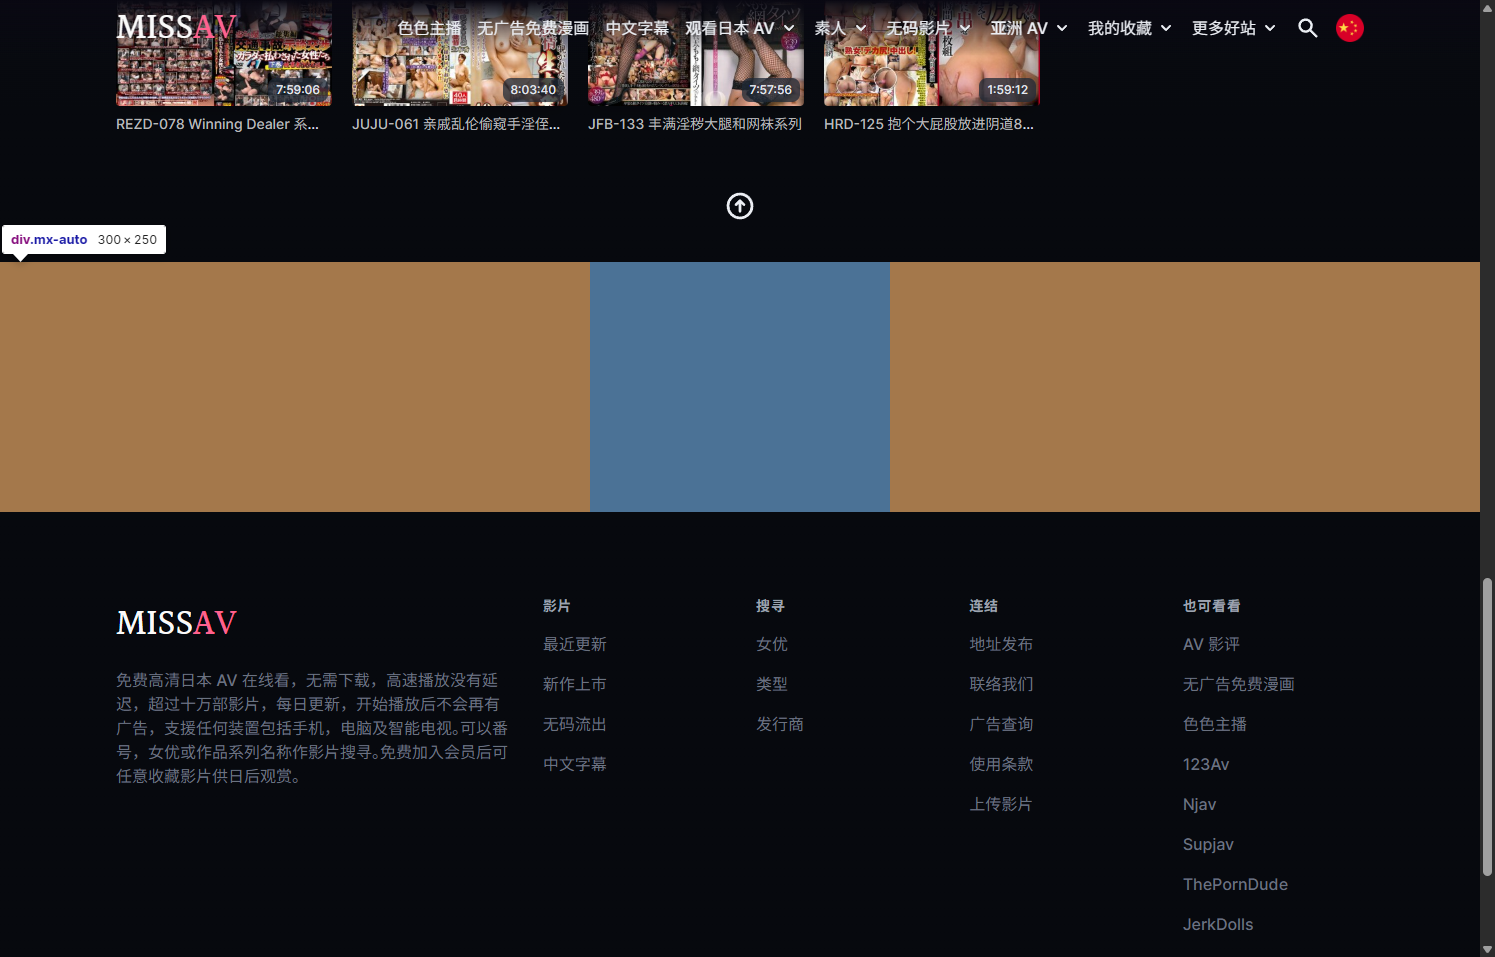Open the 无广告免费漫画 item in top navigation
The height and width of the screenshot is (957, 1495).
coord(532,28)
